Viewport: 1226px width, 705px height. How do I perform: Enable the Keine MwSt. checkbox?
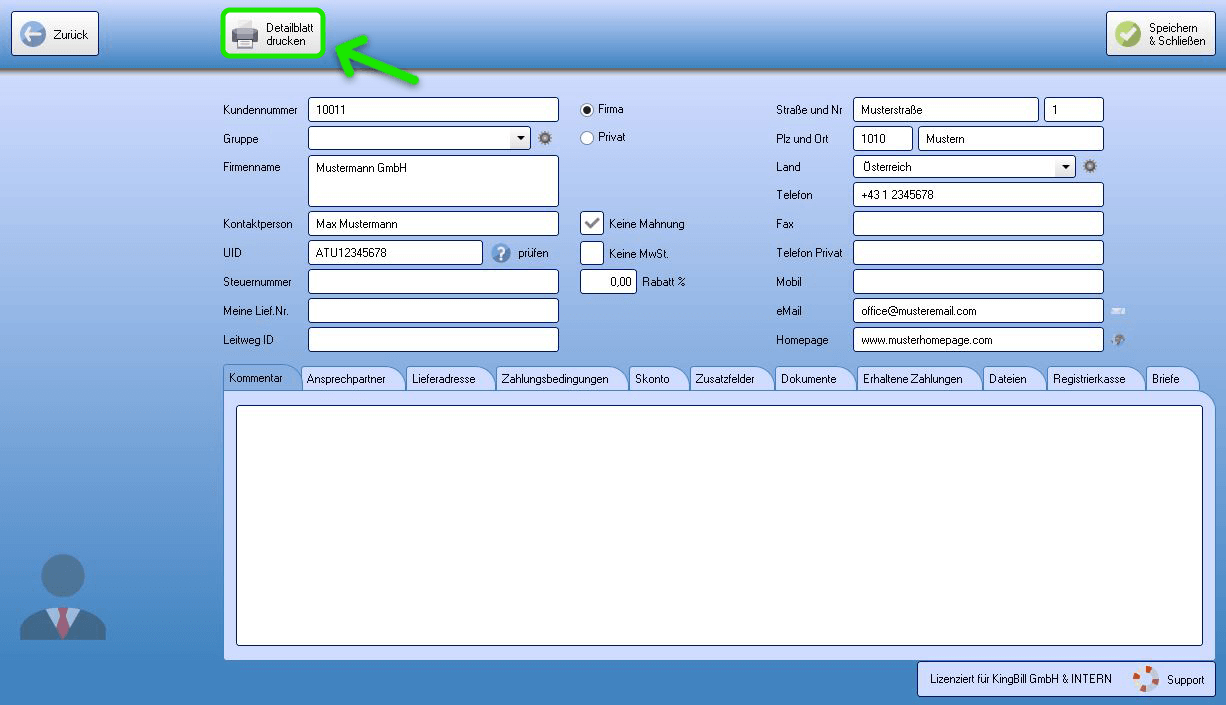(x=592, y=253)
